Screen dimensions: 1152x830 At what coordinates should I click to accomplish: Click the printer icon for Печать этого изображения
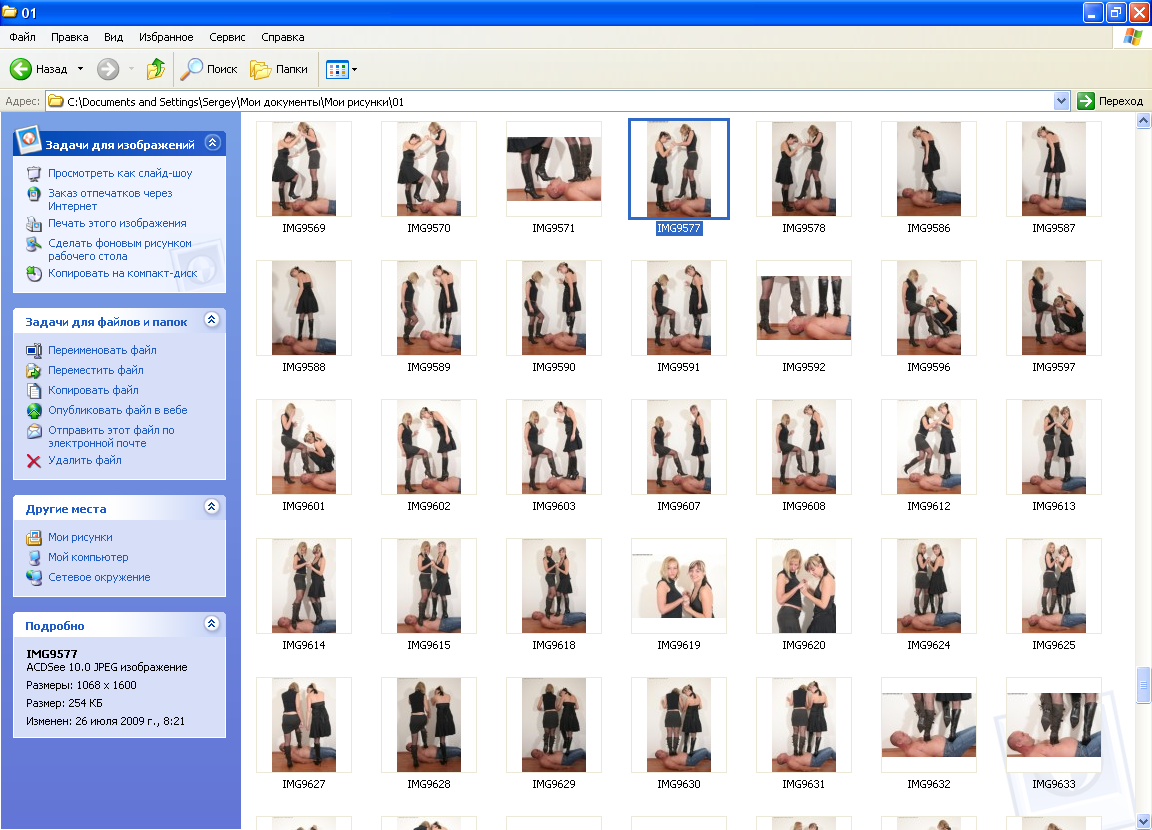point(34,224)
